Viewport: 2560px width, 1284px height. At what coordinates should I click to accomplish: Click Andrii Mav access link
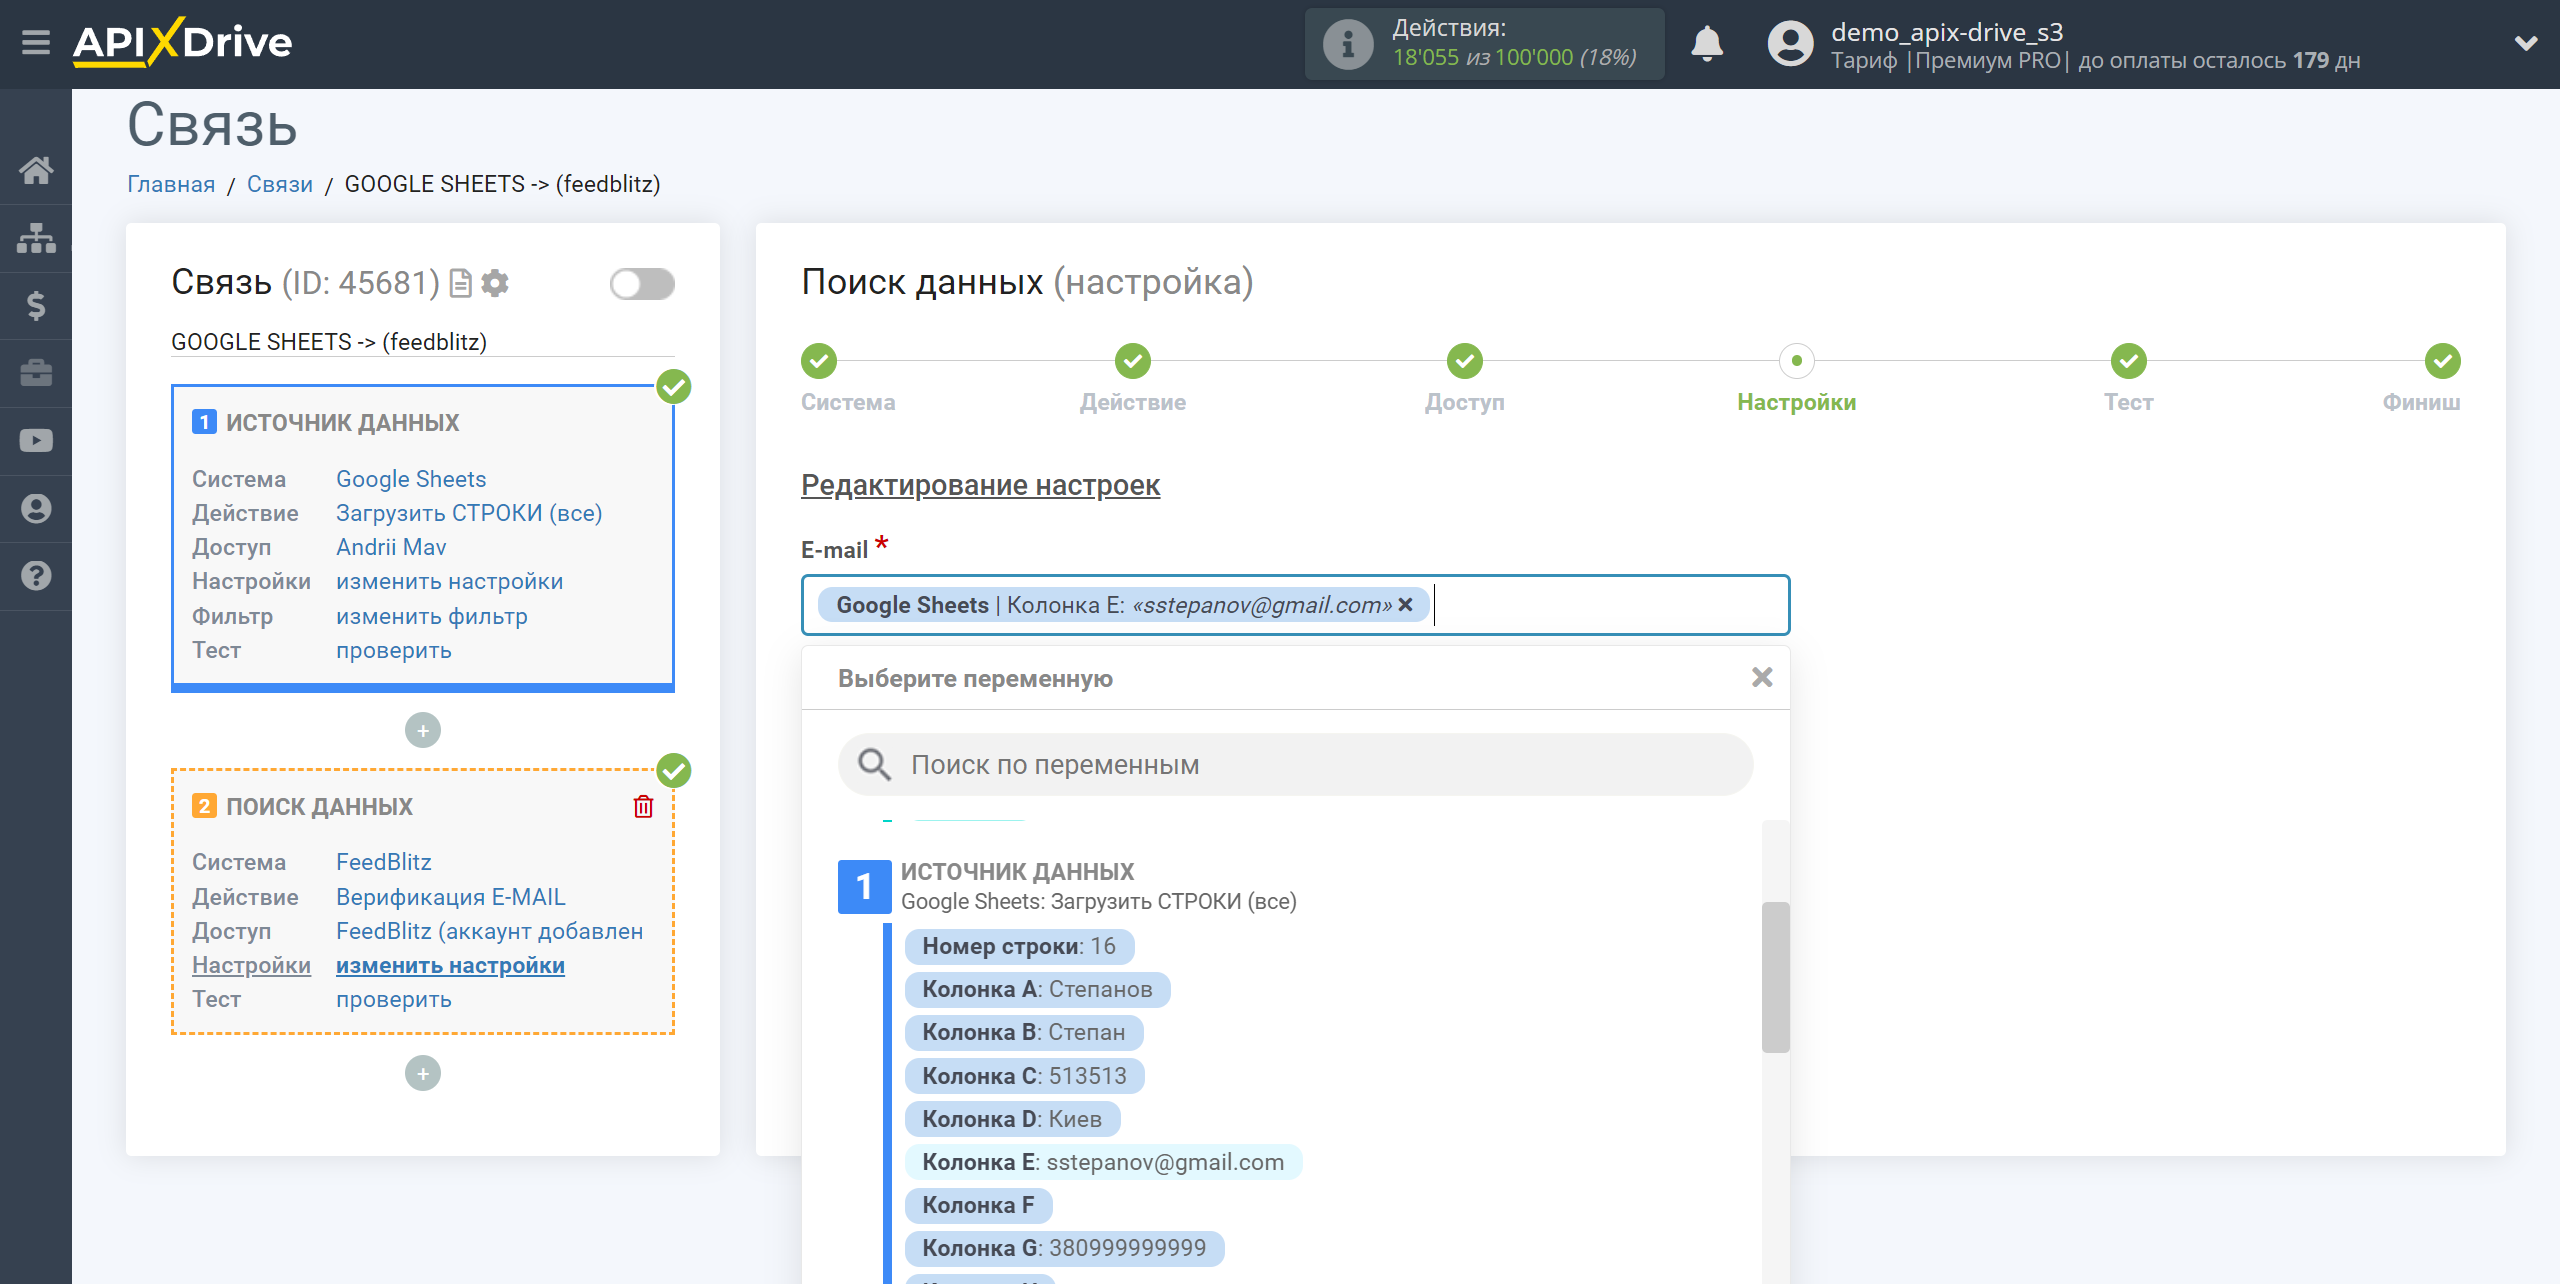[x=391, y=547]
